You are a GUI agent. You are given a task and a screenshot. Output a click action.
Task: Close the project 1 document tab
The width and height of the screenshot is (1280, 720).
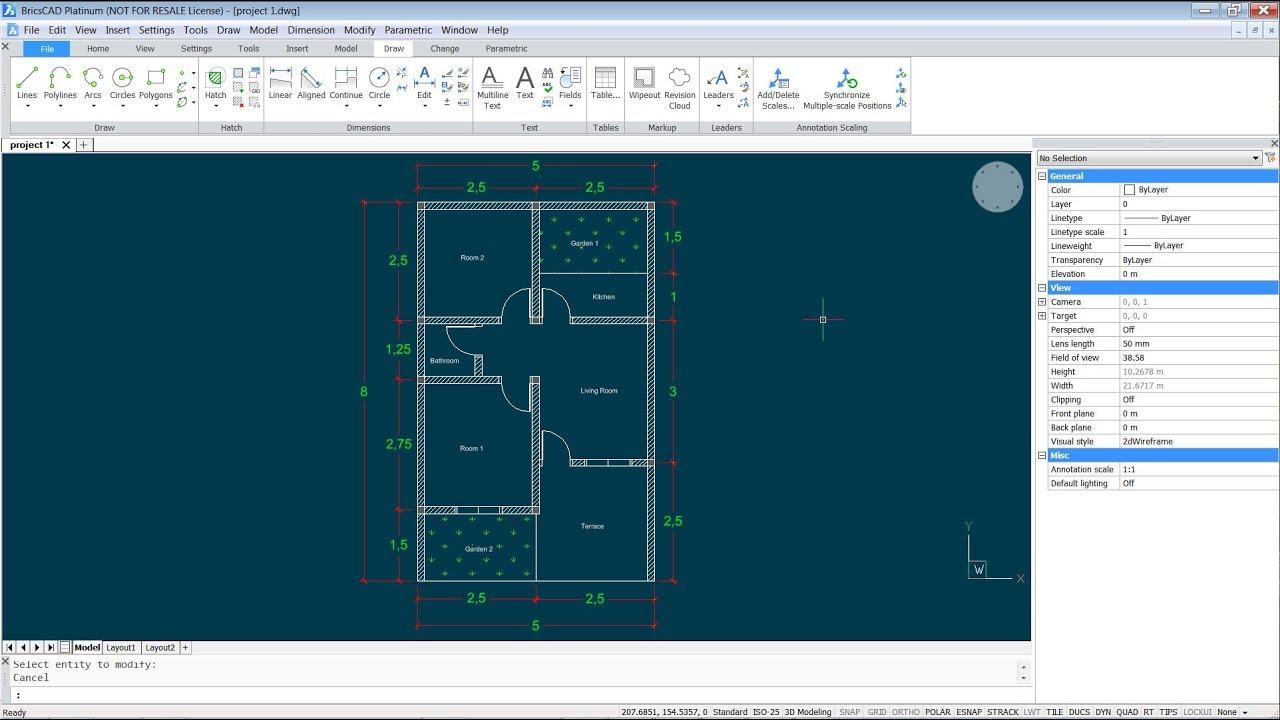coord(66,145)
